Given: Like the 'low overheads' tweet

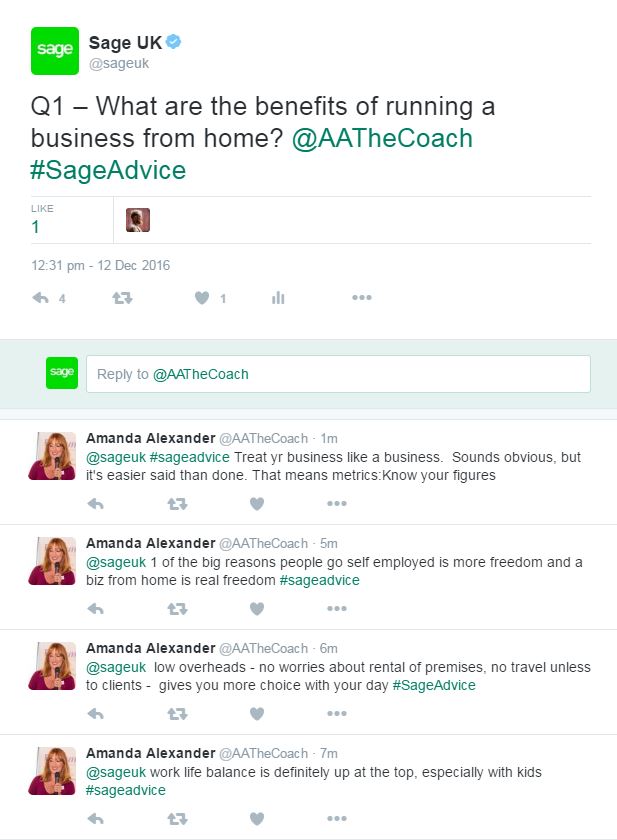Looking at the screenshot, I should pyautogui.click(x=257, y=713).
